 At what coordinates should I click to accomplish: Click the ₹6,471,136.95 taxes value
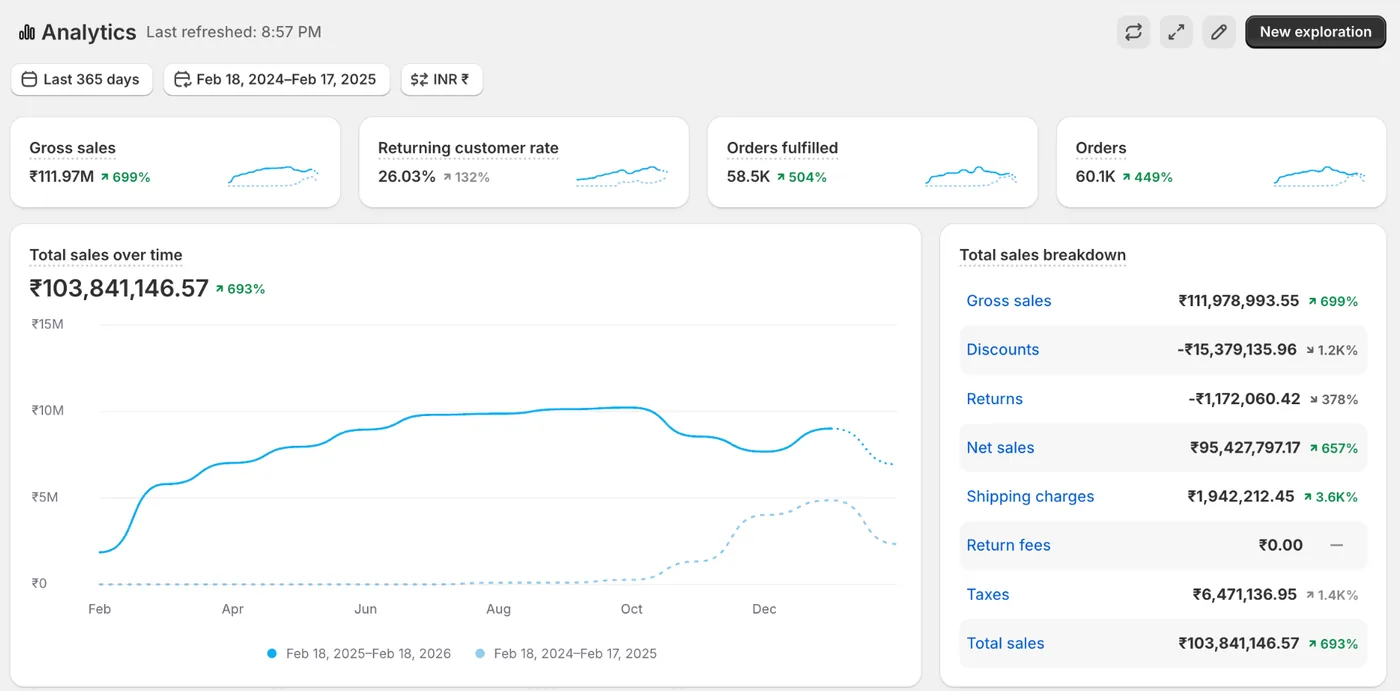point(1245,595)
